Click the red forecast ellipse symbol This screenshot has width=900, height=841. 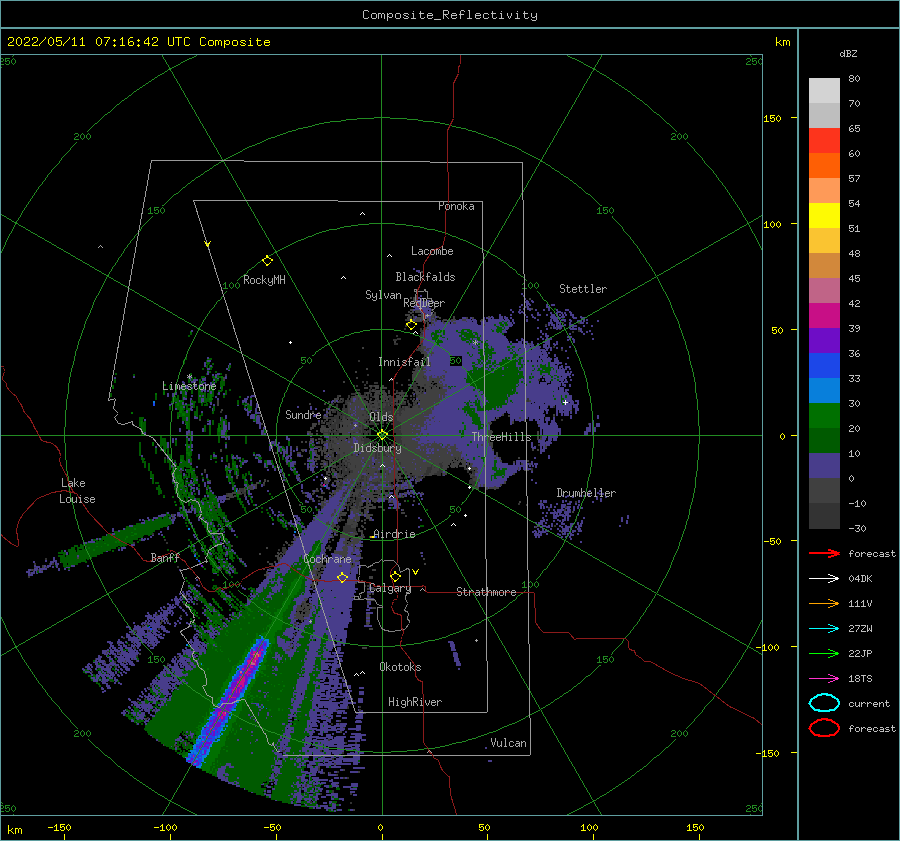pyautogui.click(x=824, y=728)
